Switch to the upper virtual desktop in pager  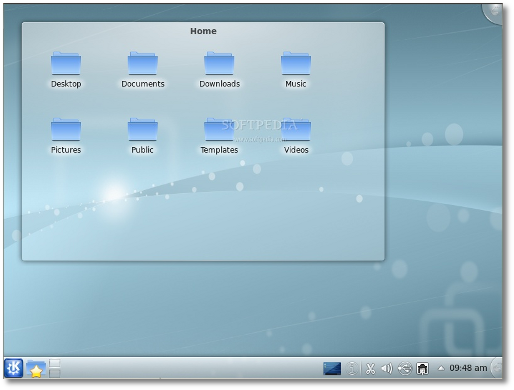click(54, 363)
